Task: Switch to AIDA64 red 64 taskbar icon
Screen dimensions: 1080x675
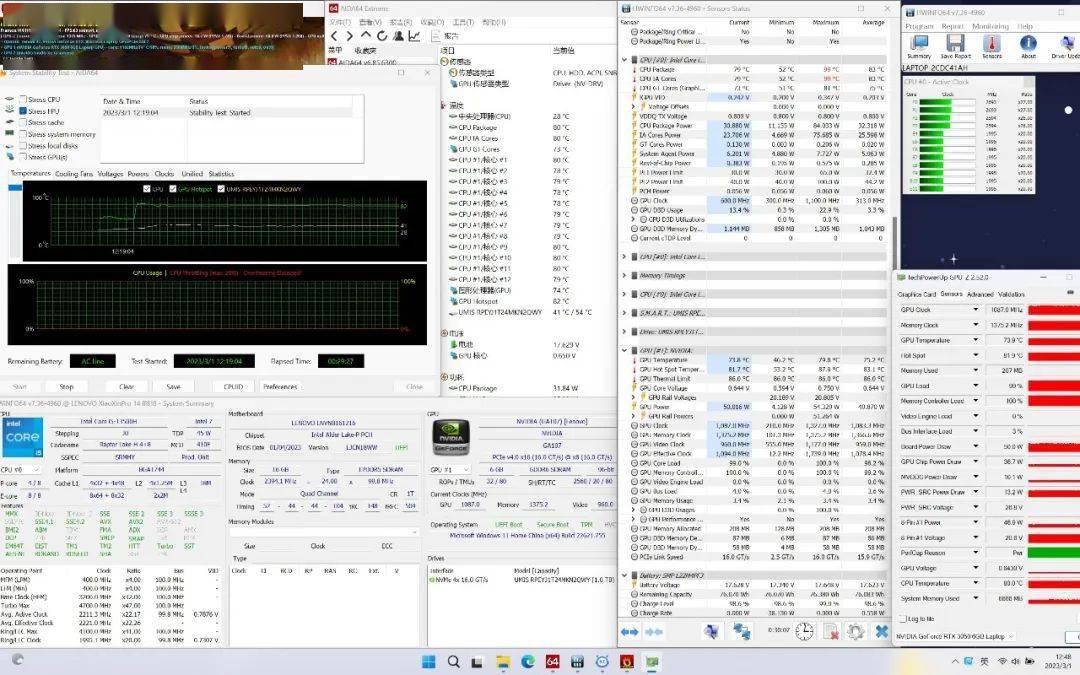Action: 552,662
